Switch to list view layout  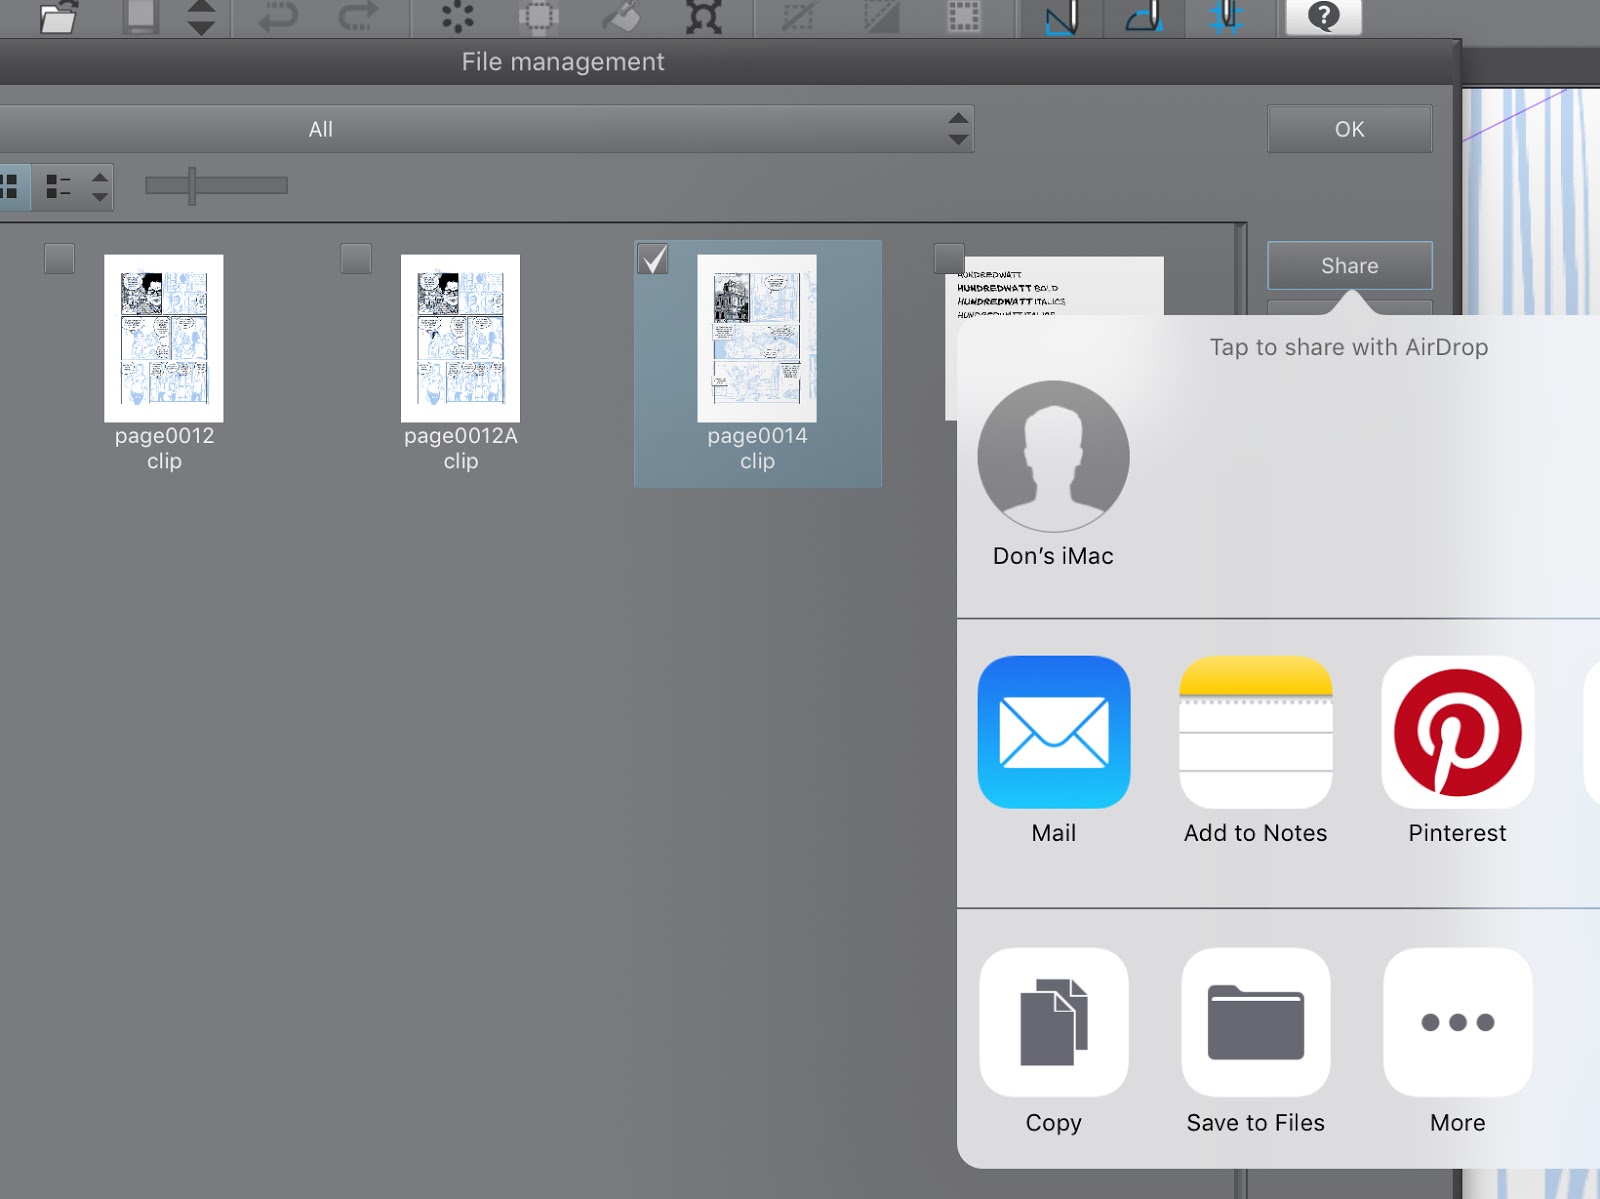pyautogui.click(x=57, y=187)
